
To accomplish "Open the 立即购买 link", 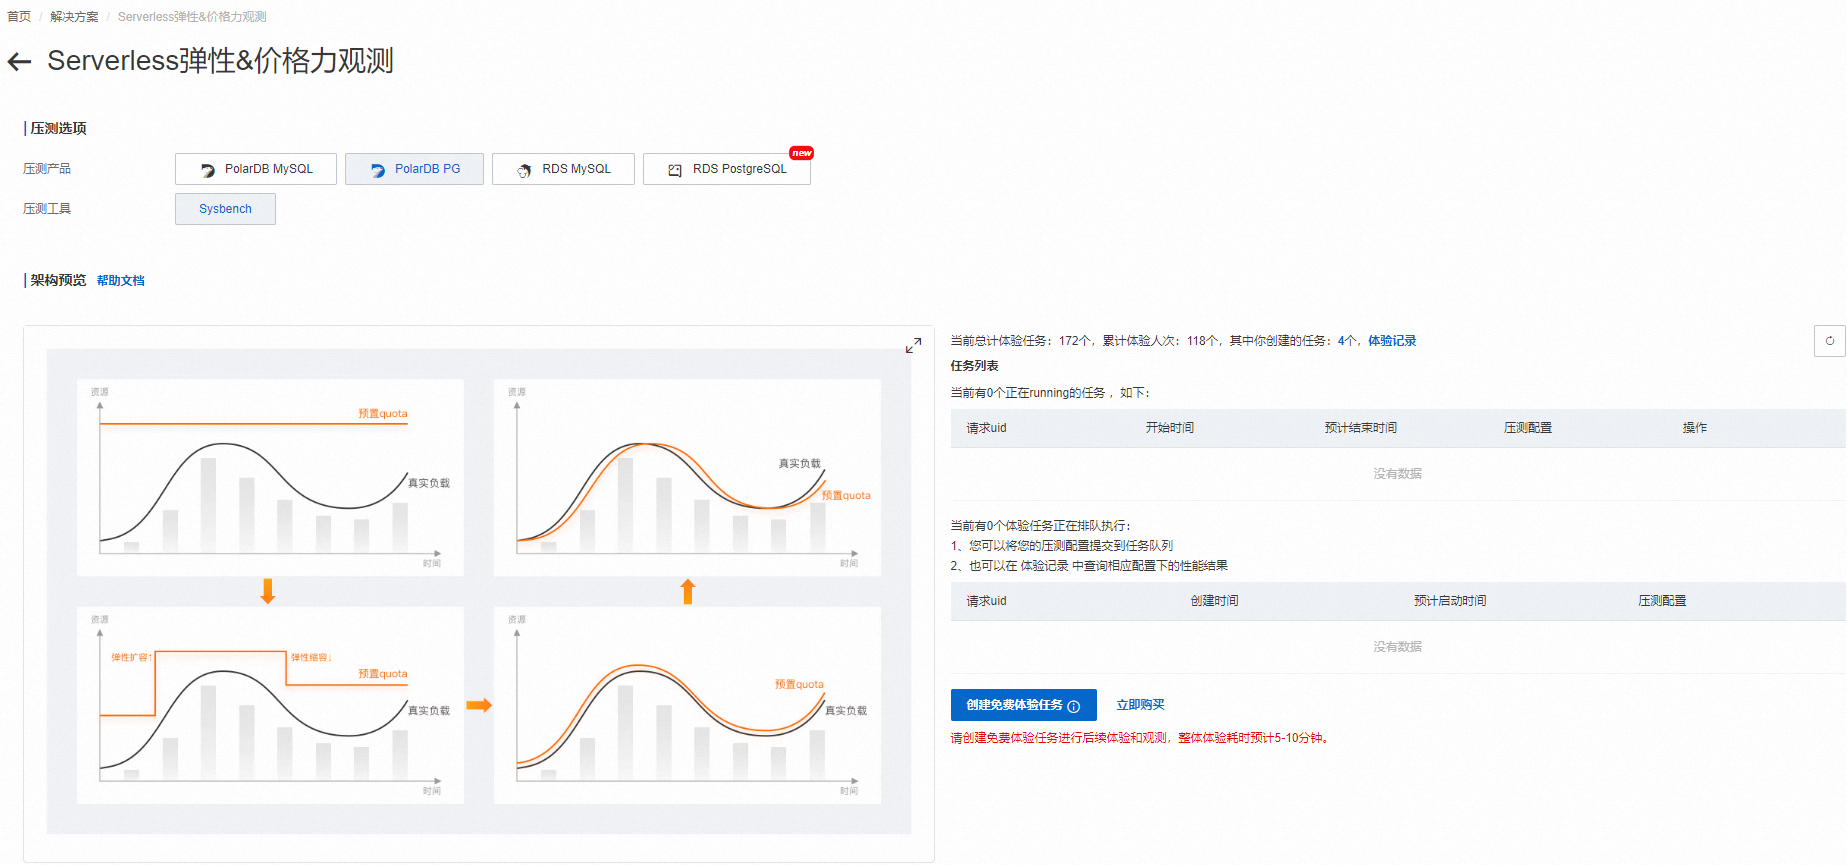I will coord(1141,705).
